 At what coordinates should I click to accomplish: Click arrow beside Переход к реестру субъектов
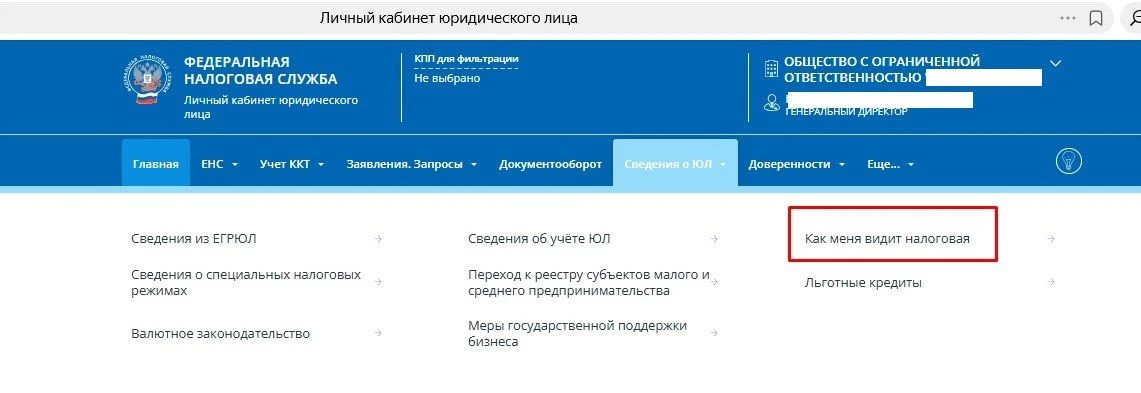pos(714,282)
